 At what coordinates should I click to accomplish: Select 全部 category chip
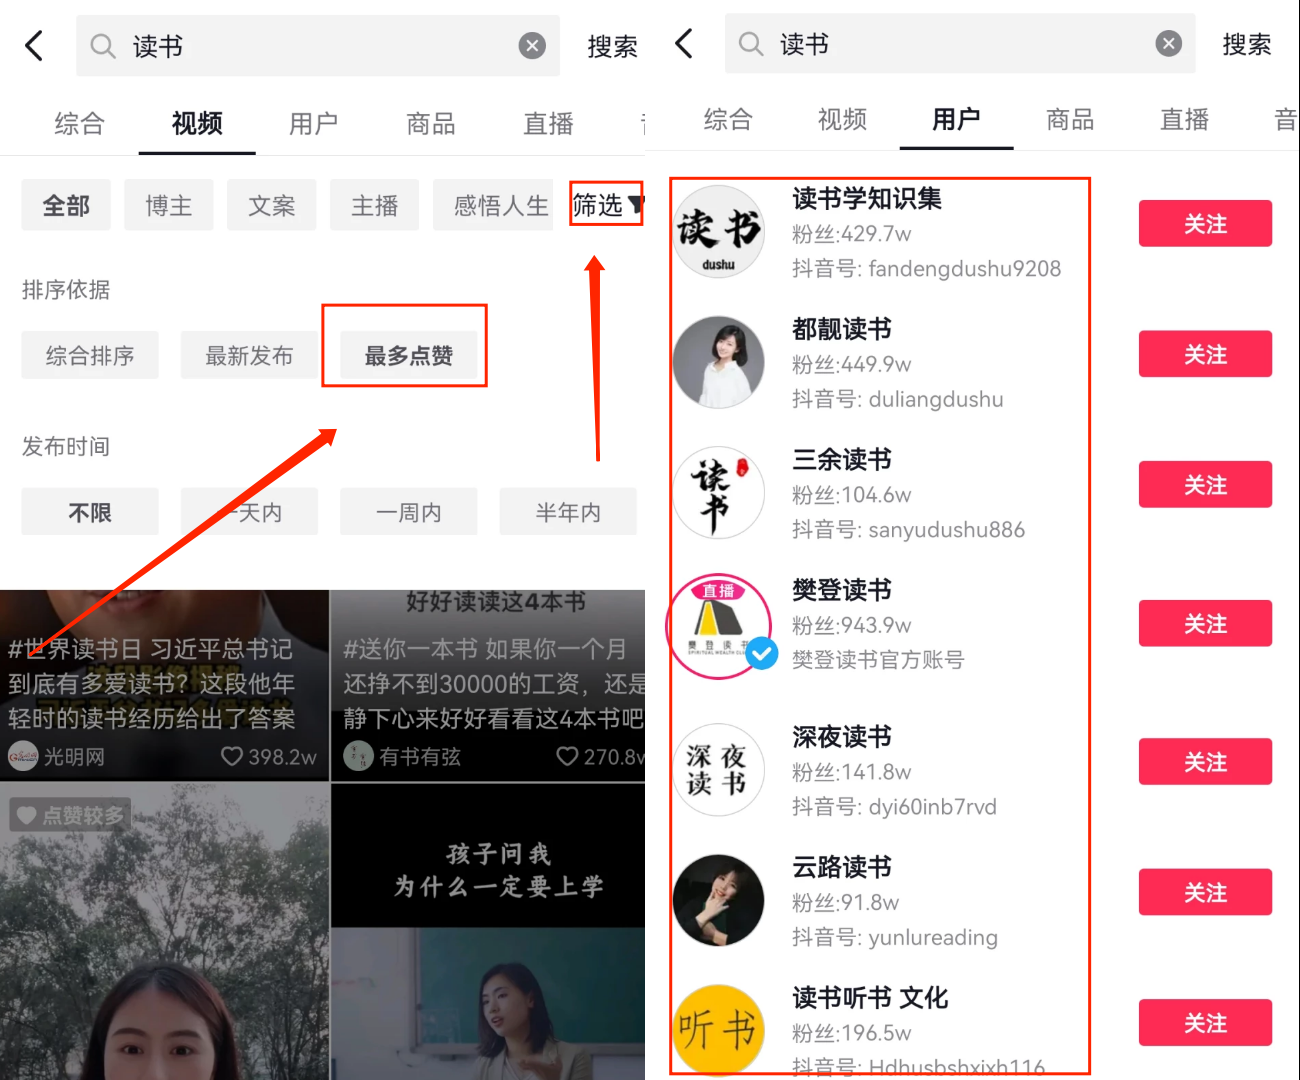coord(66,205)
